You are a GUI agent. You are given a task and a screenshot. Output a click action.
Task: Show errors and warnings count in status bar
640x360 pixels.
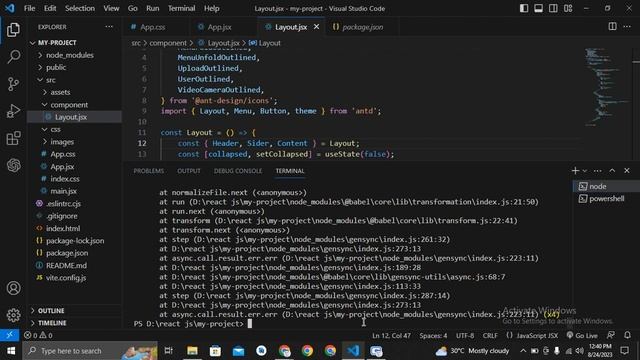(x=38, y=335)
